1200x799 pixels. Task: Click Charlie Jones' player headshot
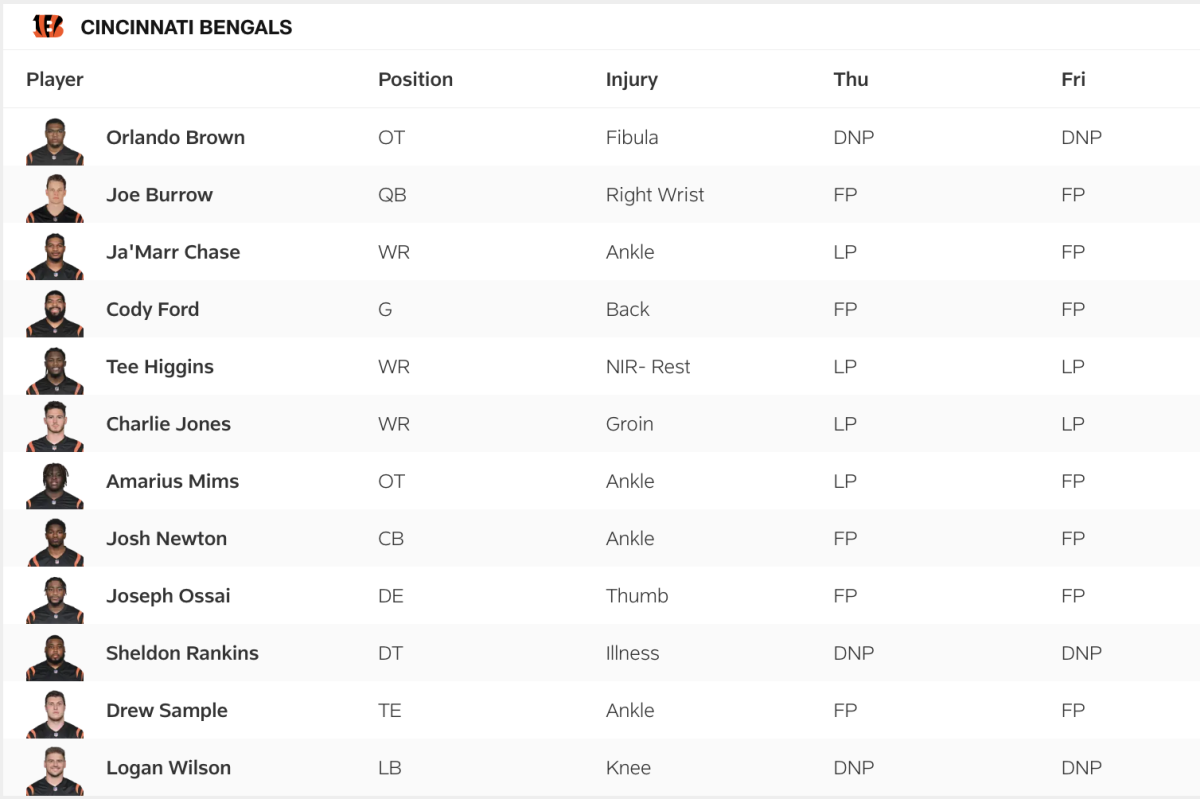tap(55, 427)
